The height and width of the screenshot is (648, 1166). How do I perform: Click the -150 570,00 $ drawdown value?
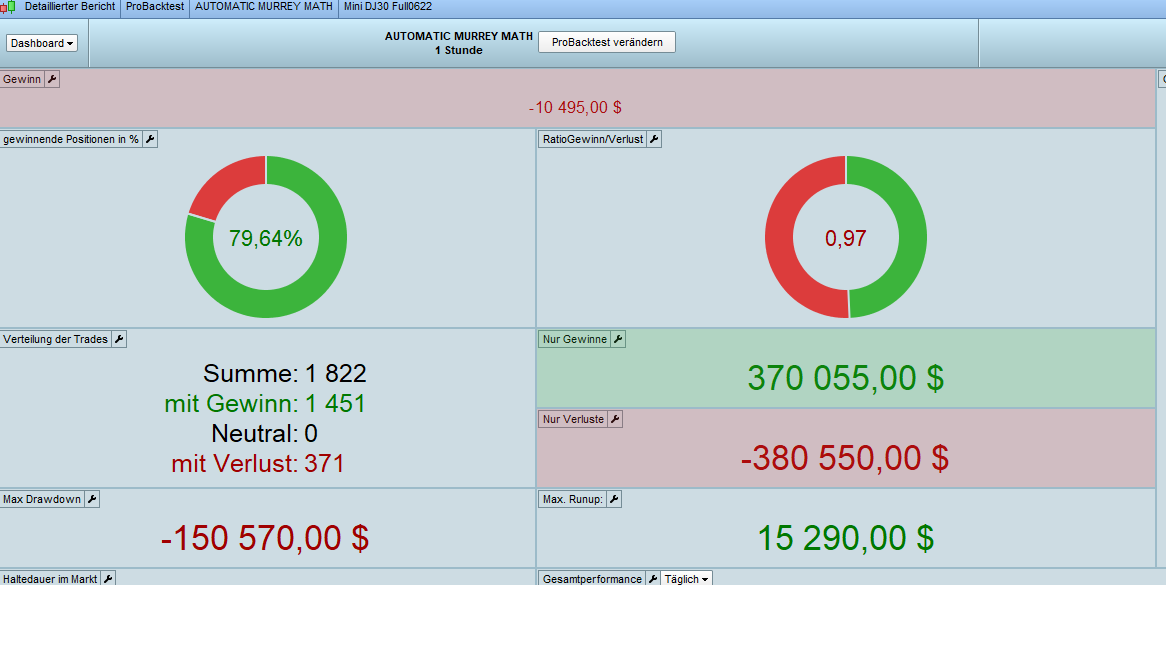pyautogui.click(x=265, y=538)
